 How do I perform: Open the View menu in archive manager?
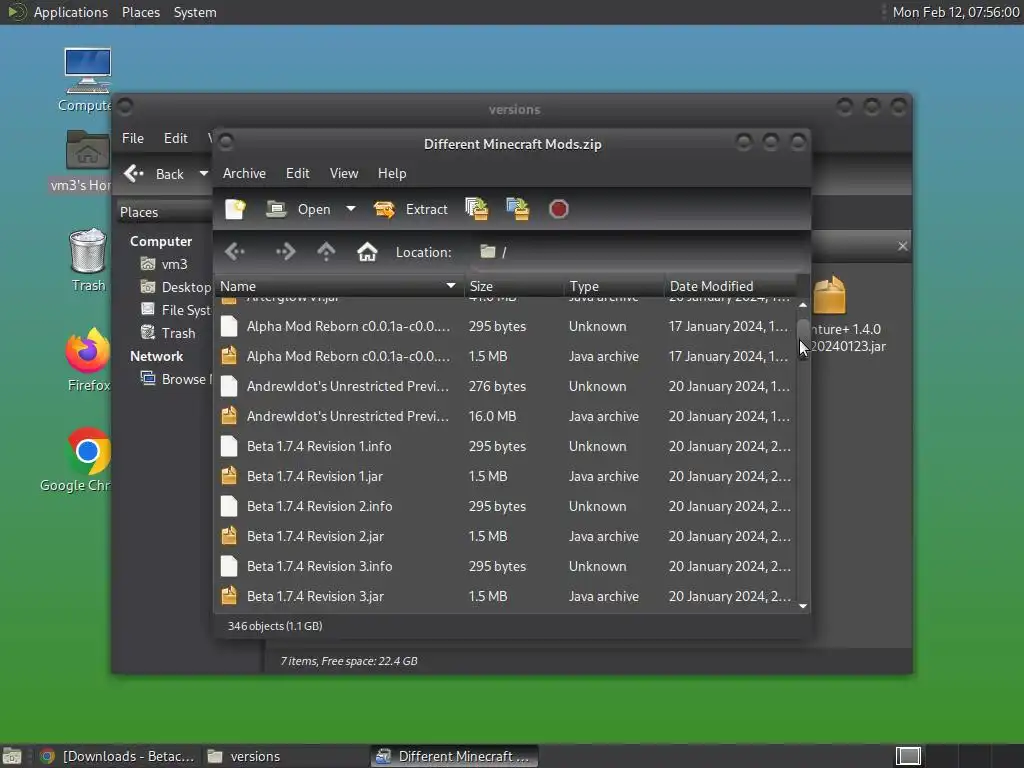[x=344, y=173]
